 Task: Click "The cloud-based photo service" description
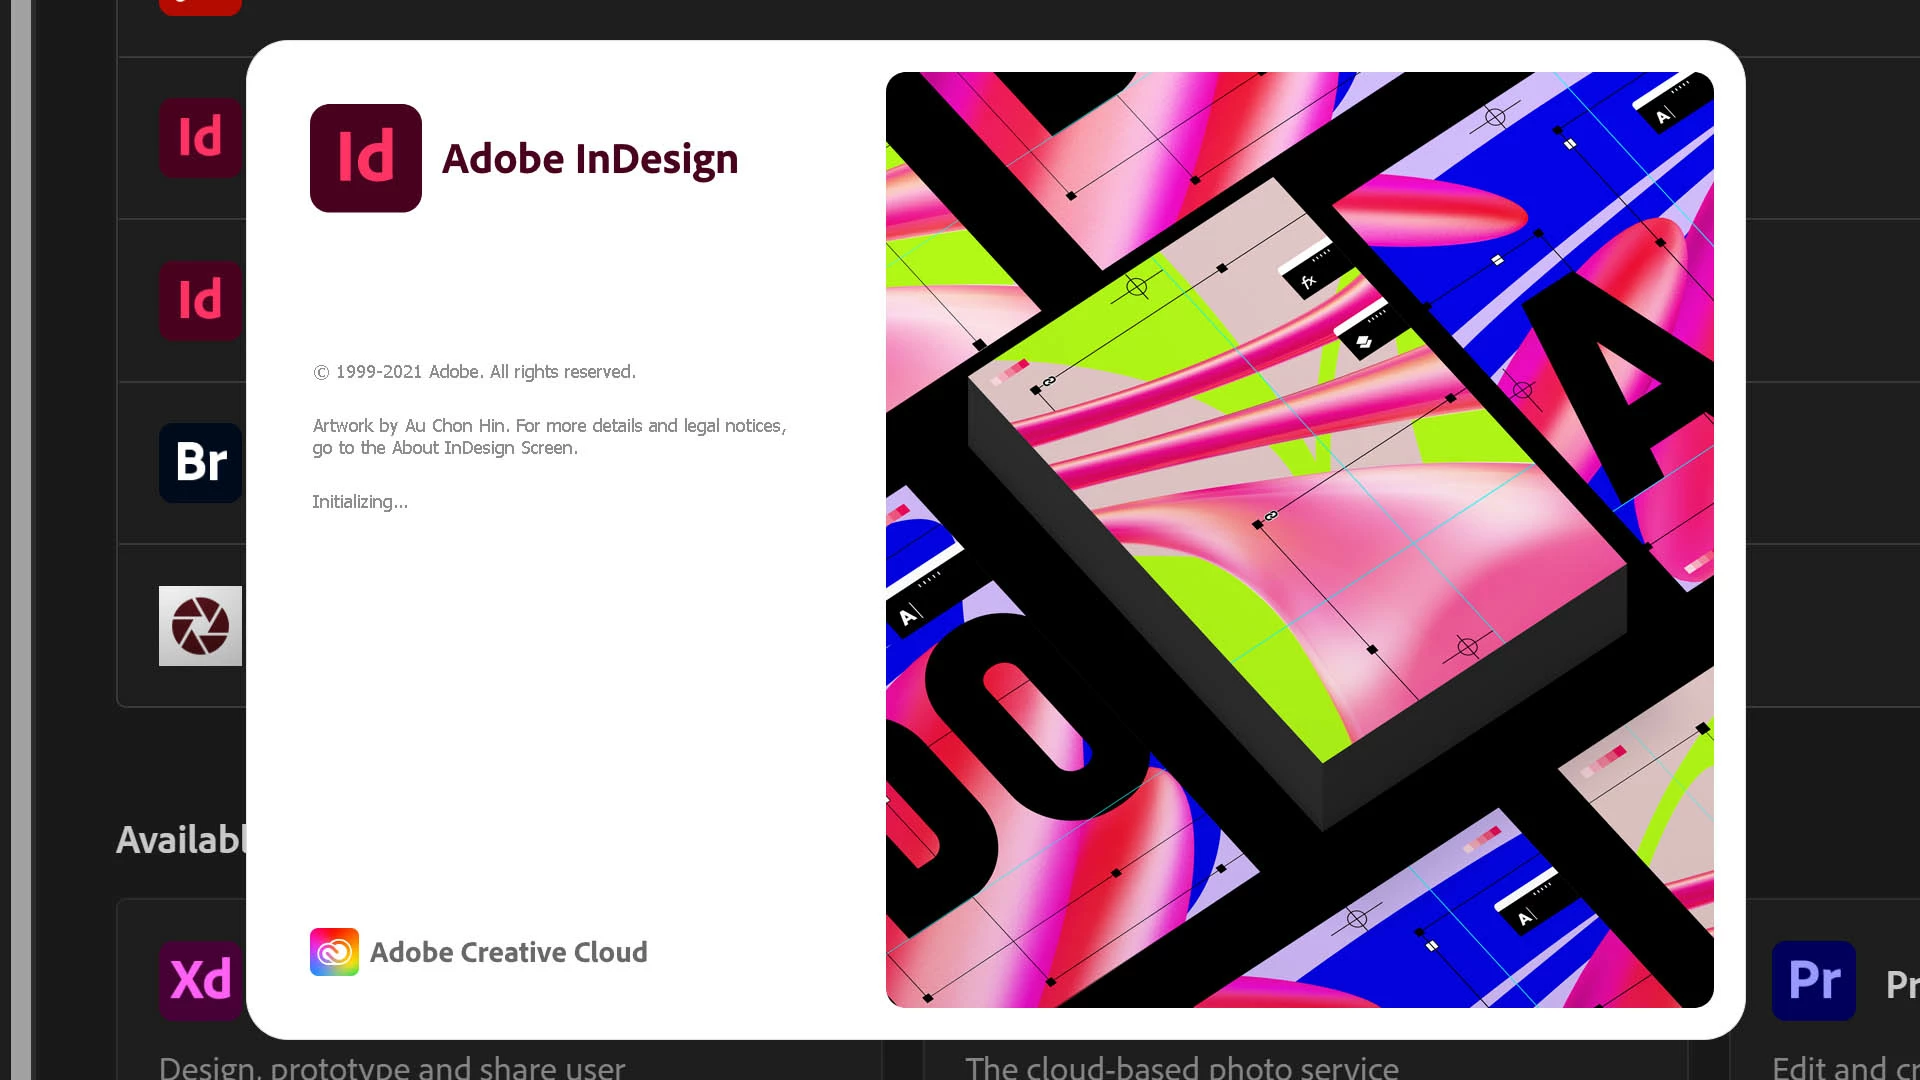click(x=1181, y=1067)
